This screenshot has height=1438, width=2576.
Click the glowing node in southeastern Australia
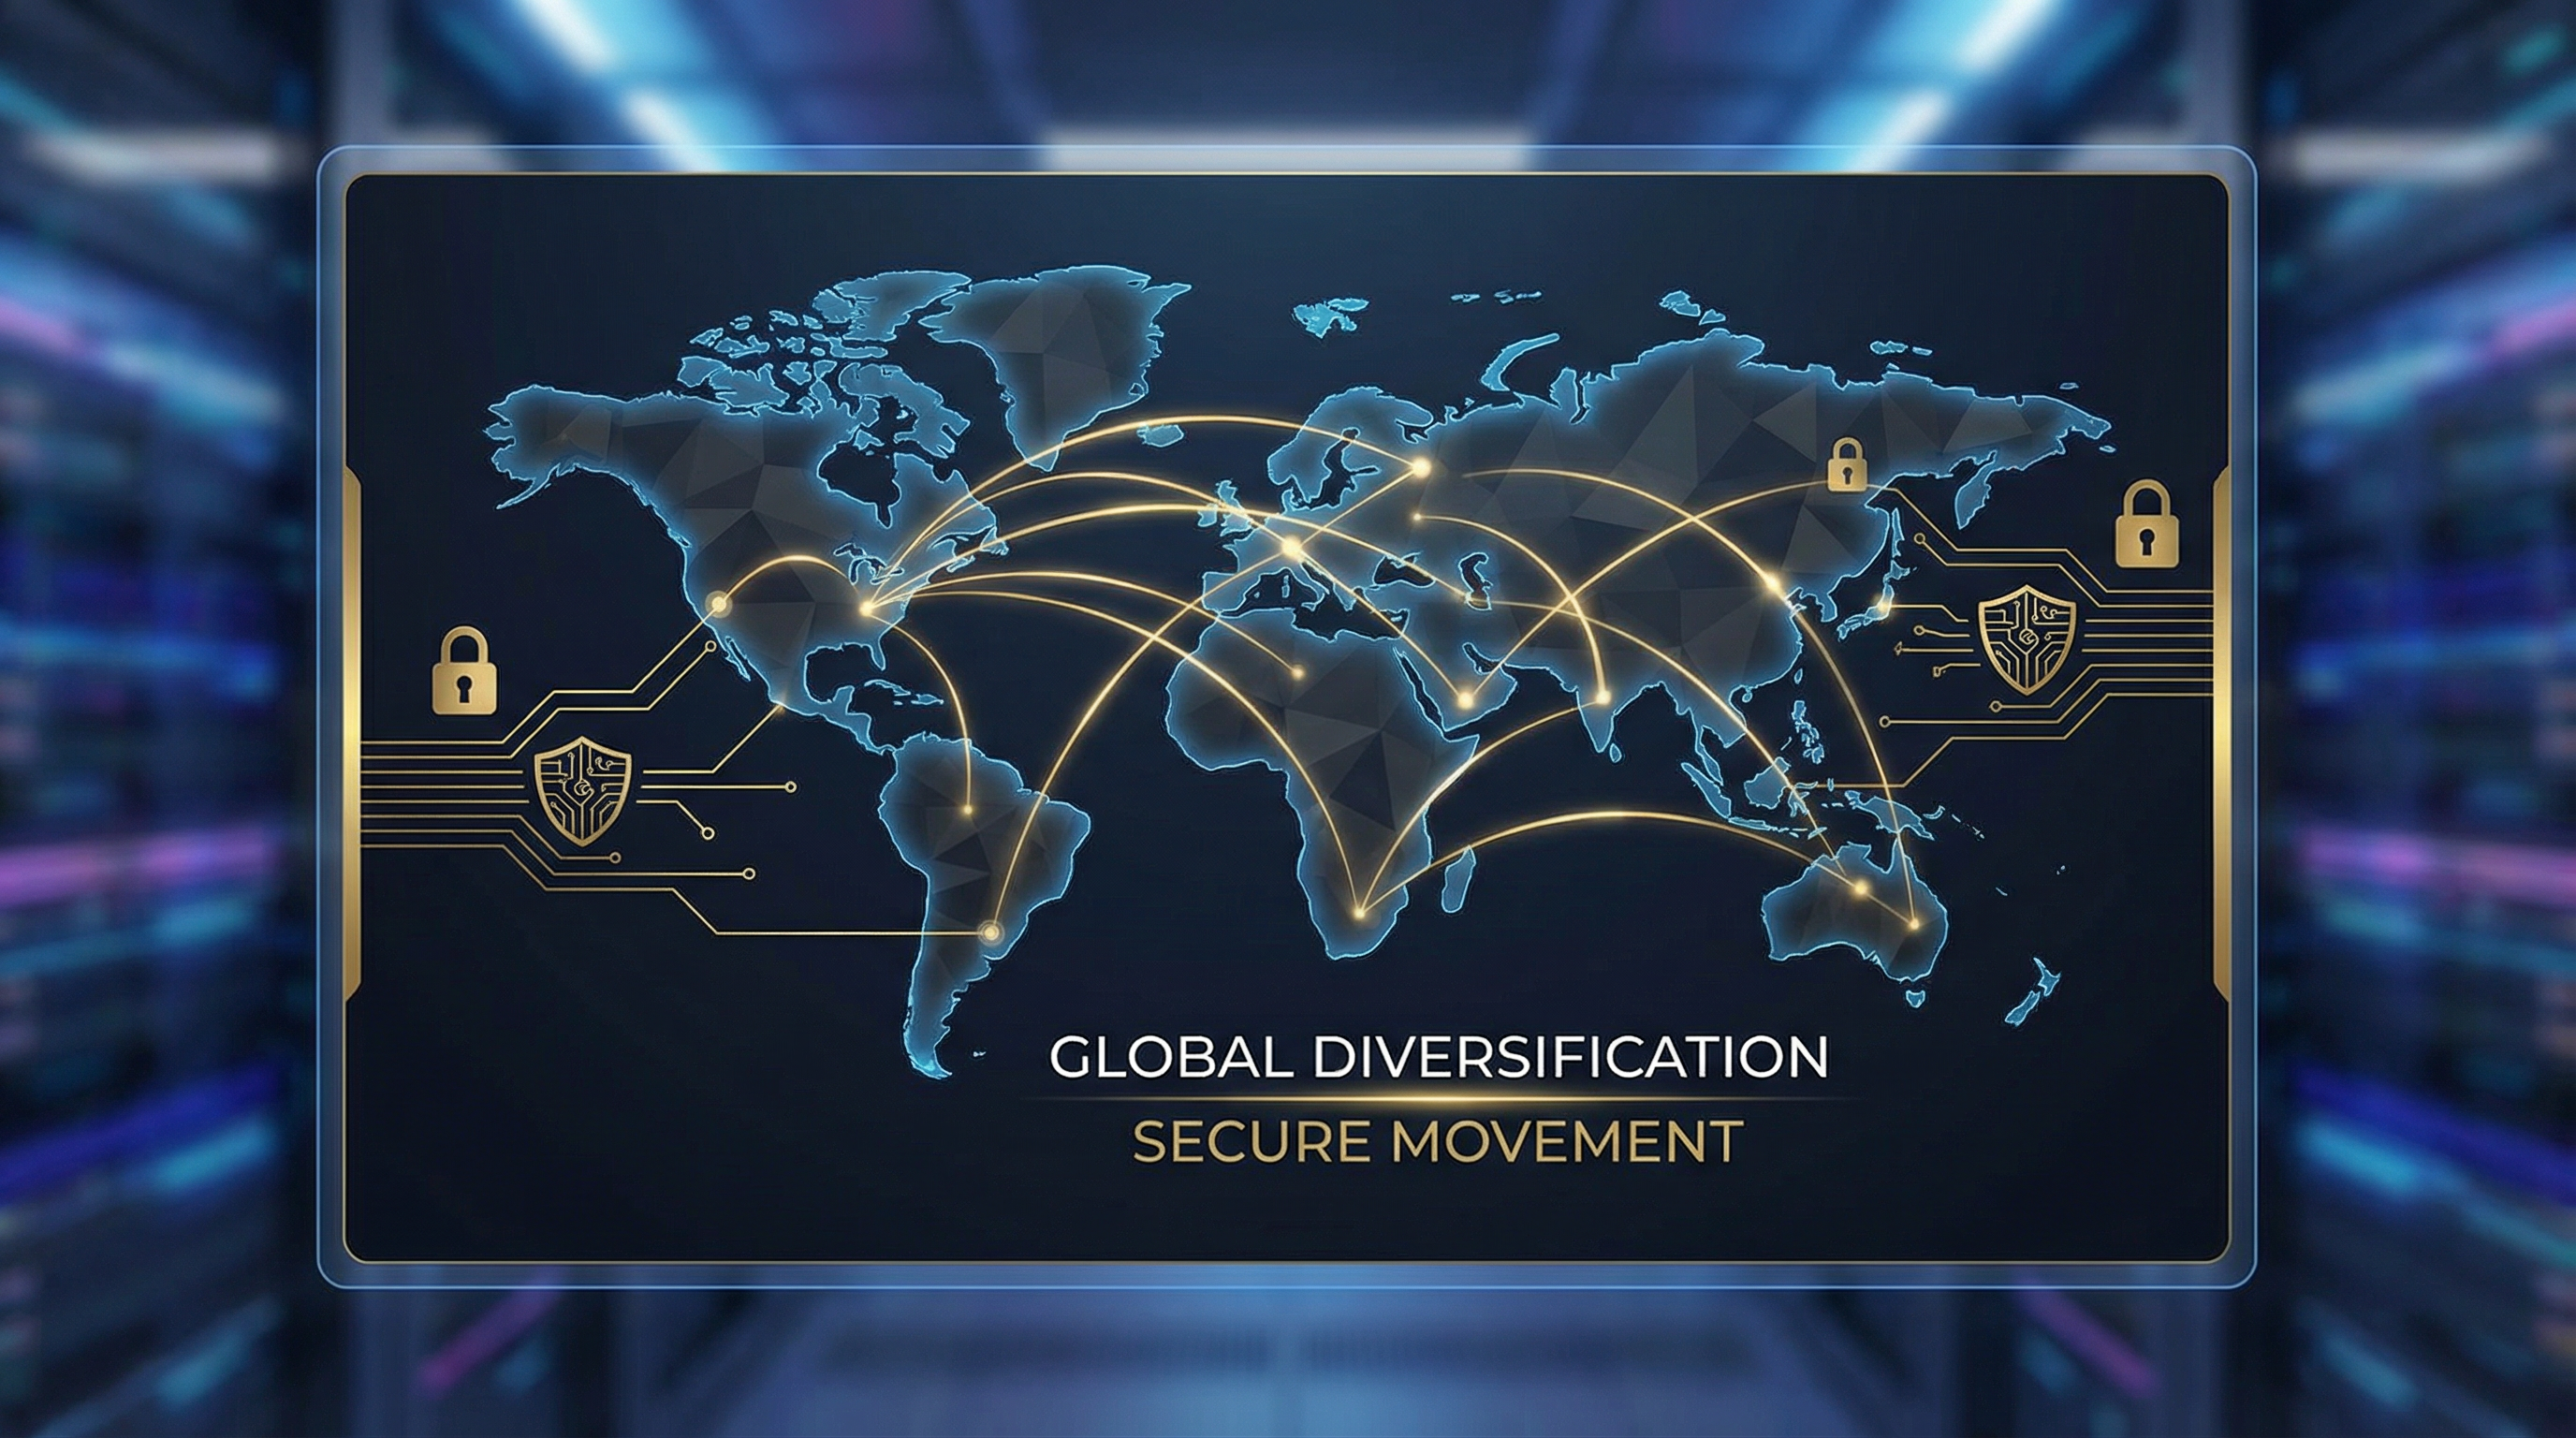pyautogui.click(x=1914, y=924)
